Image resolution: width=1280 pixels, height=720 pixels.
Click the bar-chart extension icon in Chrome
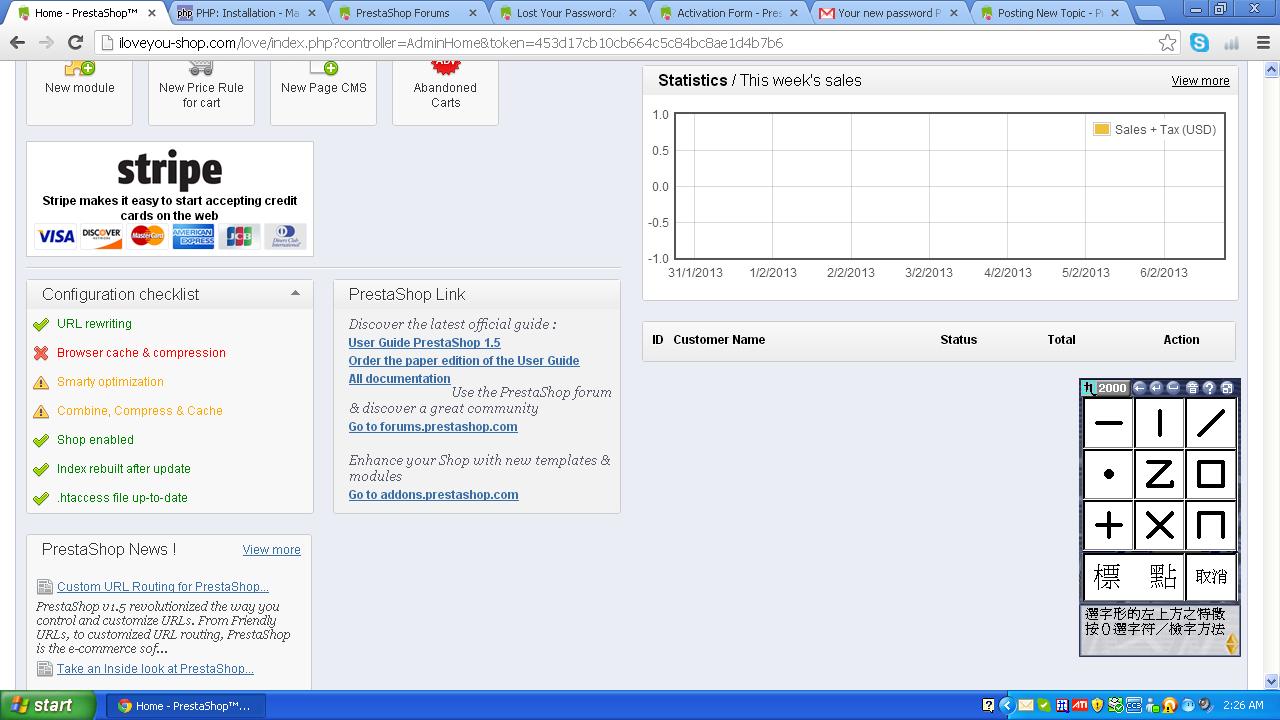click(1231, 43)
